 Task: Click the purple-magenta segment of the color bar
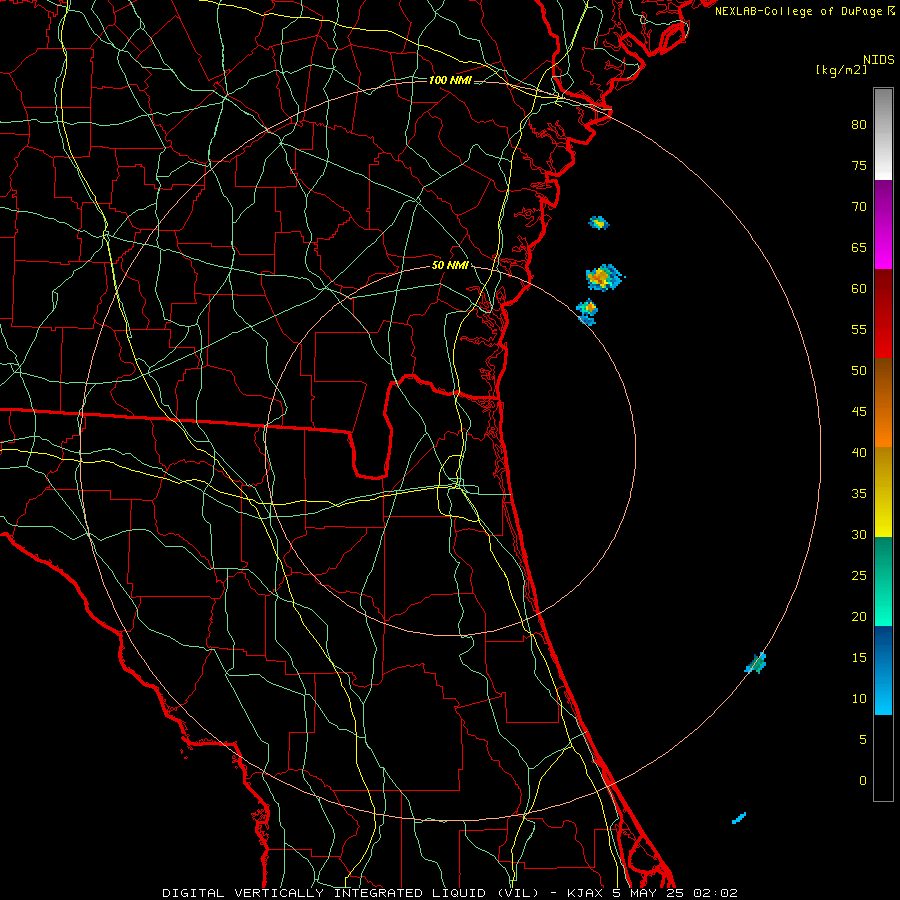883,224
